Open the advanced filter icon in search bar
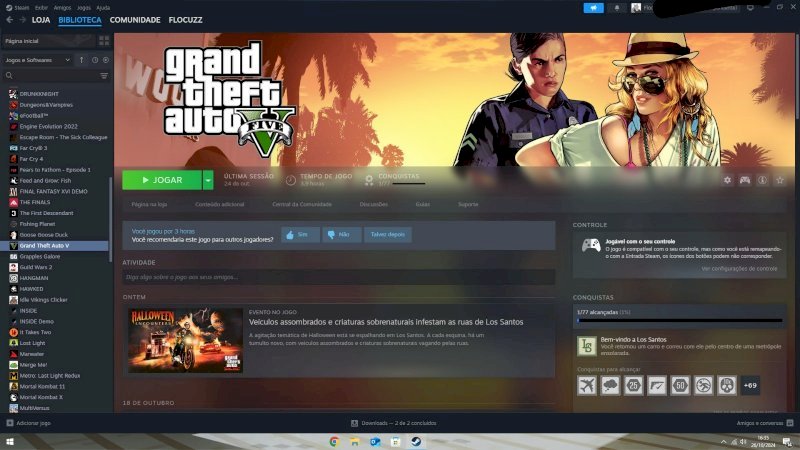 [x=104, y=76]
